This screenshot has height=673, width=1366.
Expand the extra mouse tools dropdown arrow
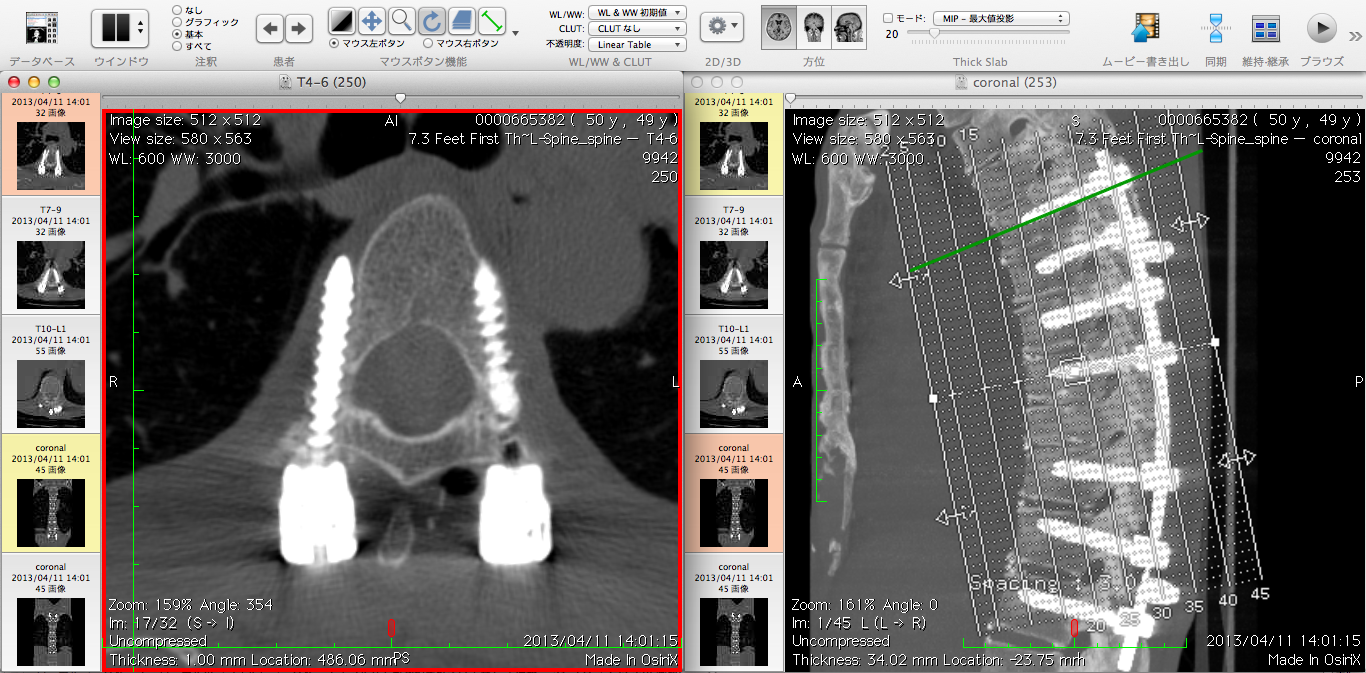515,33
